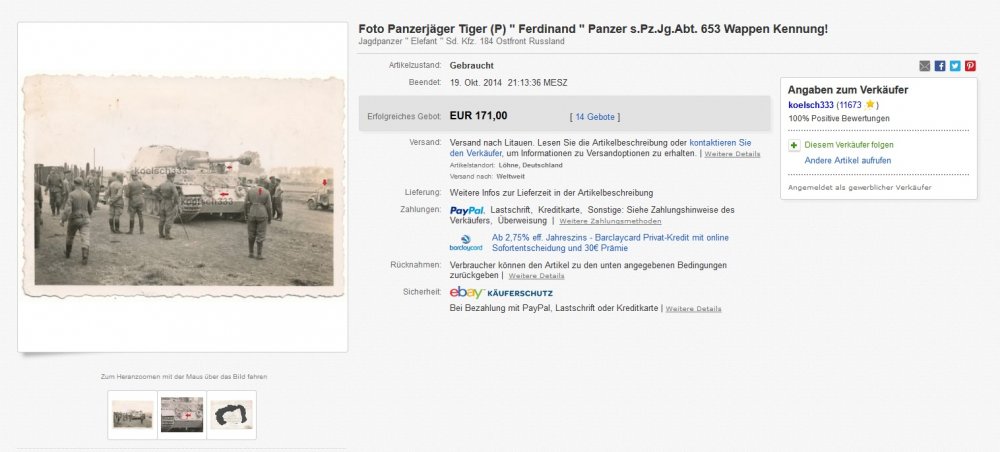Open seller profile koelsch333
1000x452 pixels.
[811, 104]
